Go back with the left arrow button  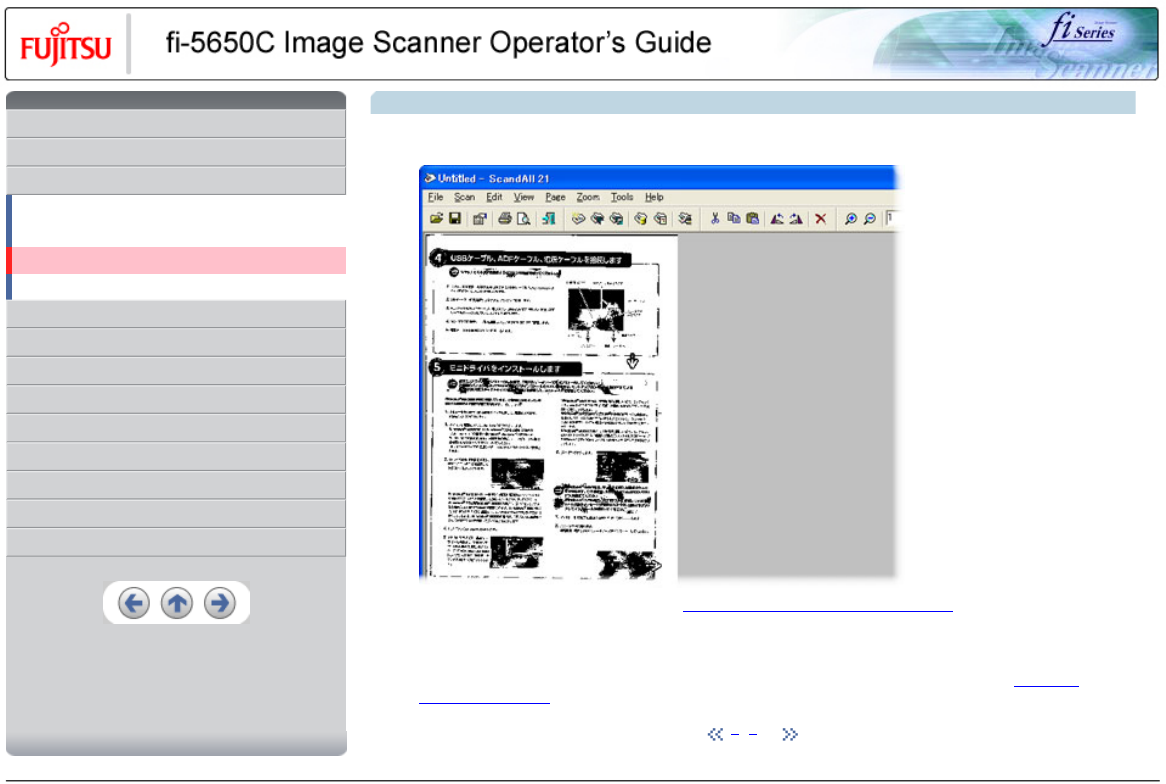coord(134,603)
